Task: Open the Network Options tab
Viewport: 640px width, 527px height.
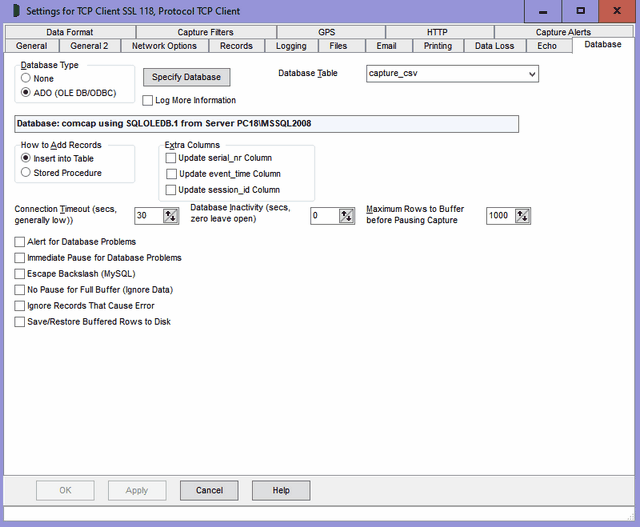Action: (x=164, y=46)
